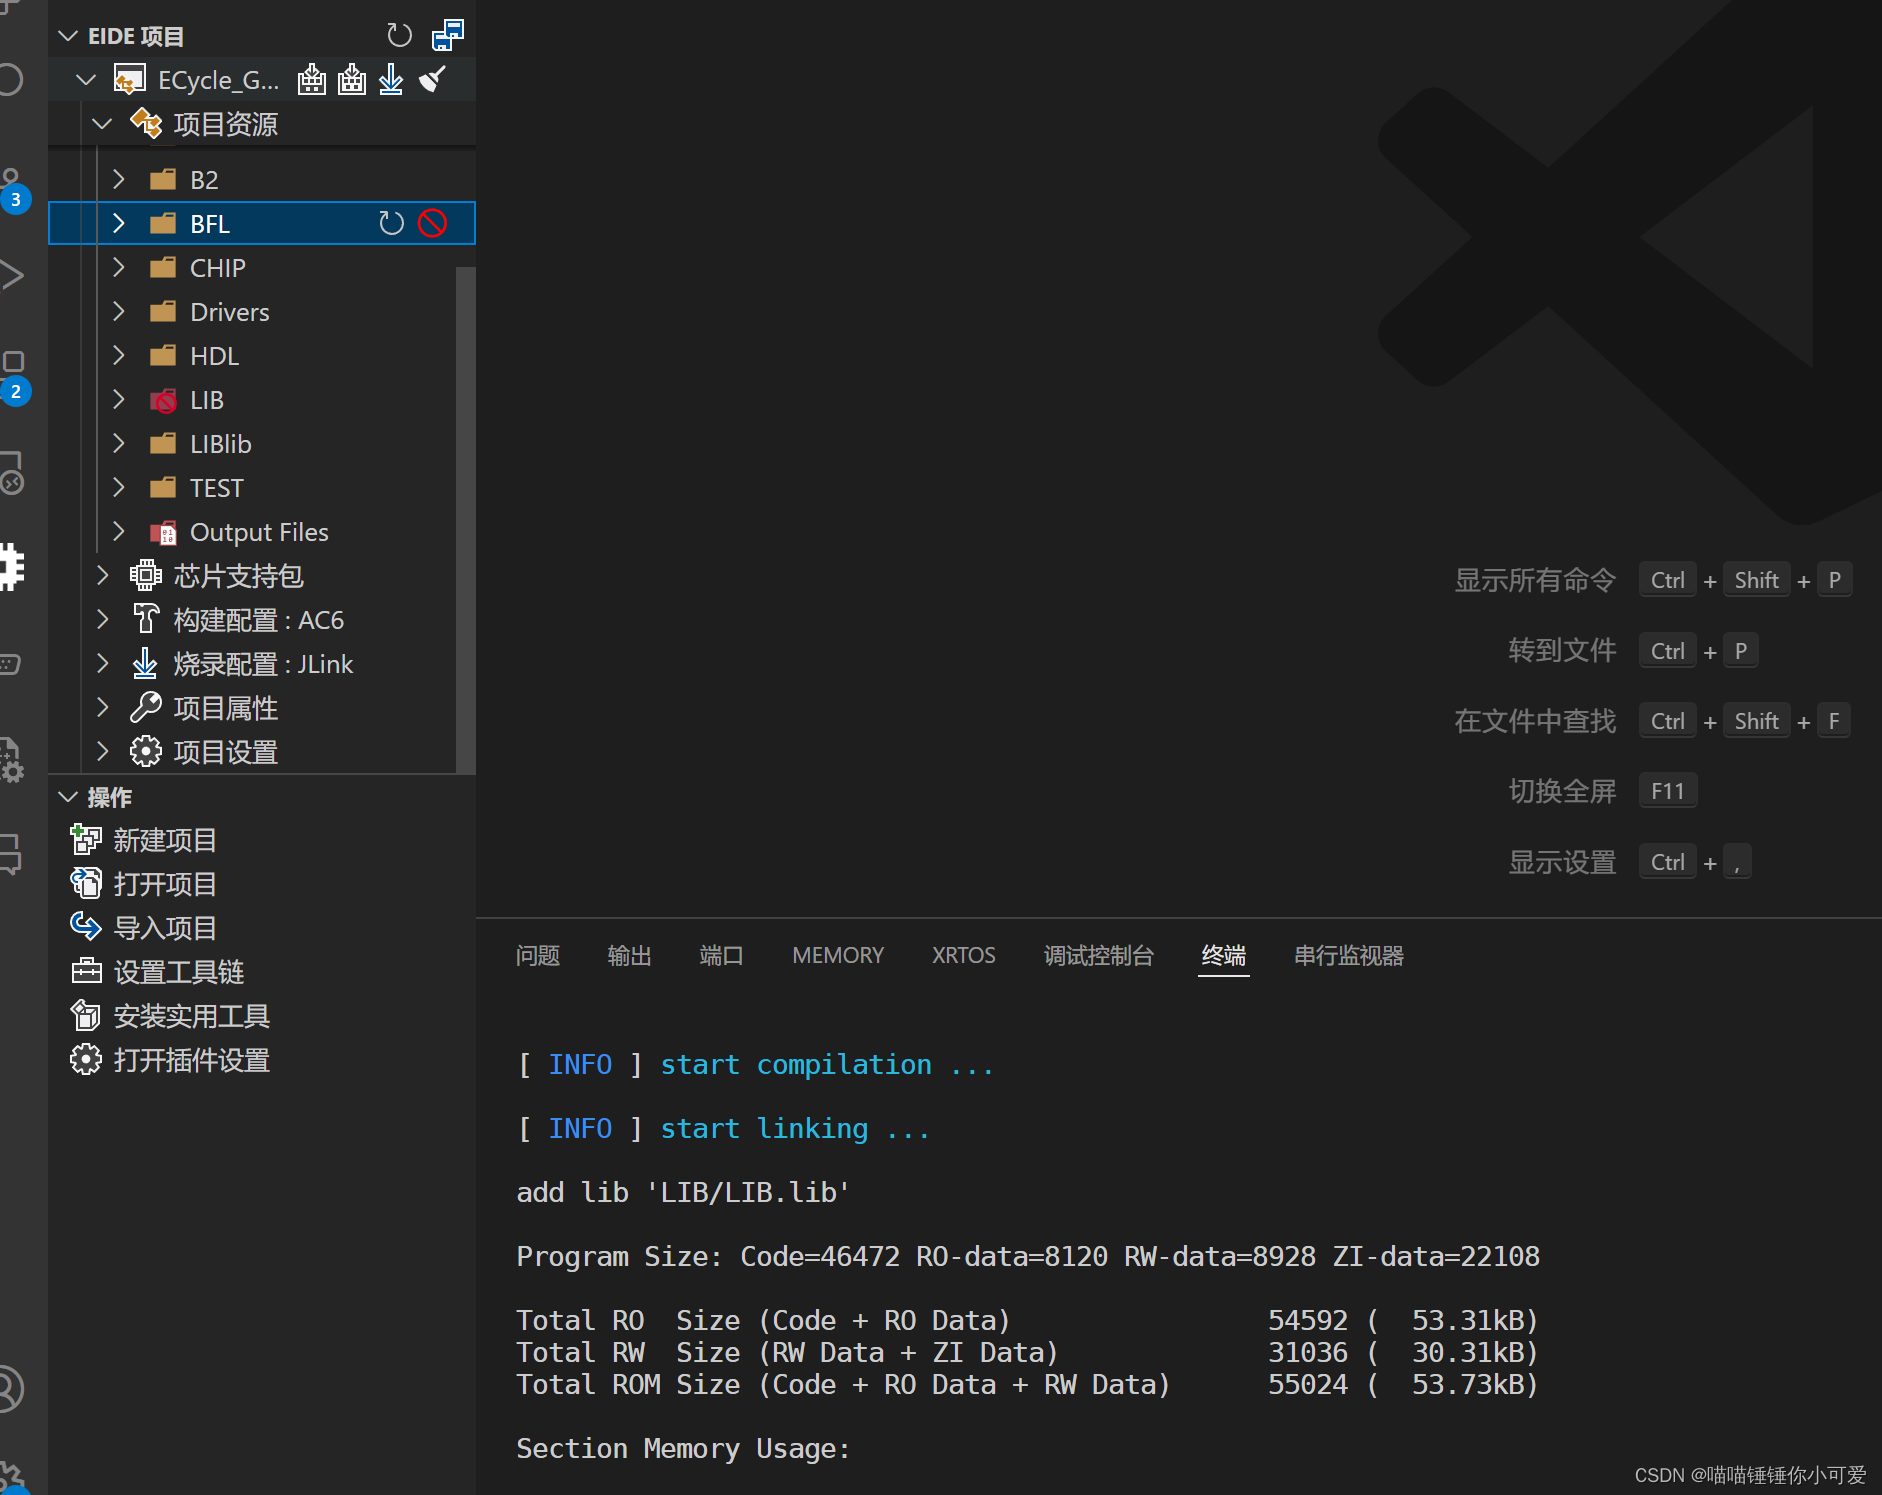Select the 终端 tab
1882x1495 pixels.
(1224, 956)
